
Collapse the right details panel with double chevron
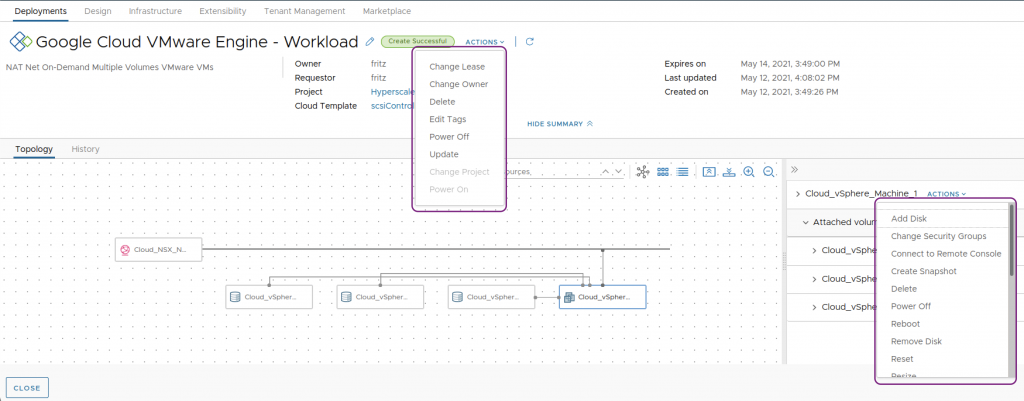point(796,170)
